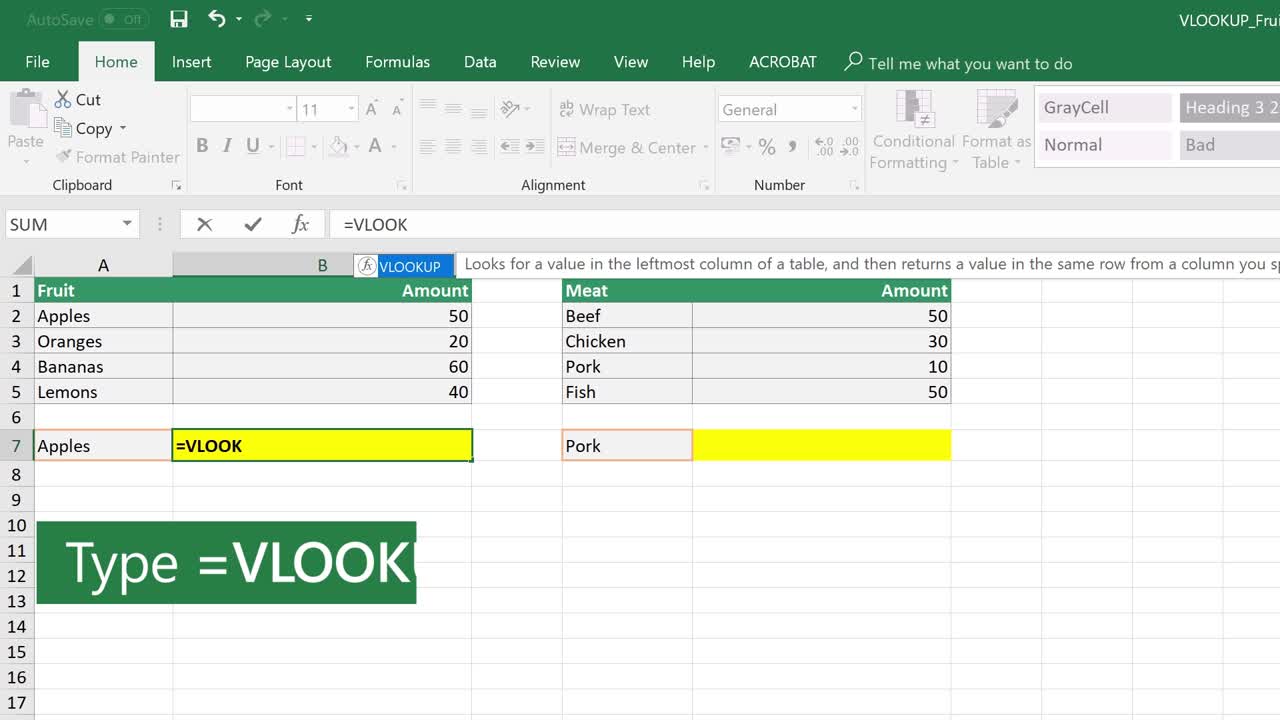1280x720 pixels.
Task: Toggle Wrap Text
Action: [604, 110]
